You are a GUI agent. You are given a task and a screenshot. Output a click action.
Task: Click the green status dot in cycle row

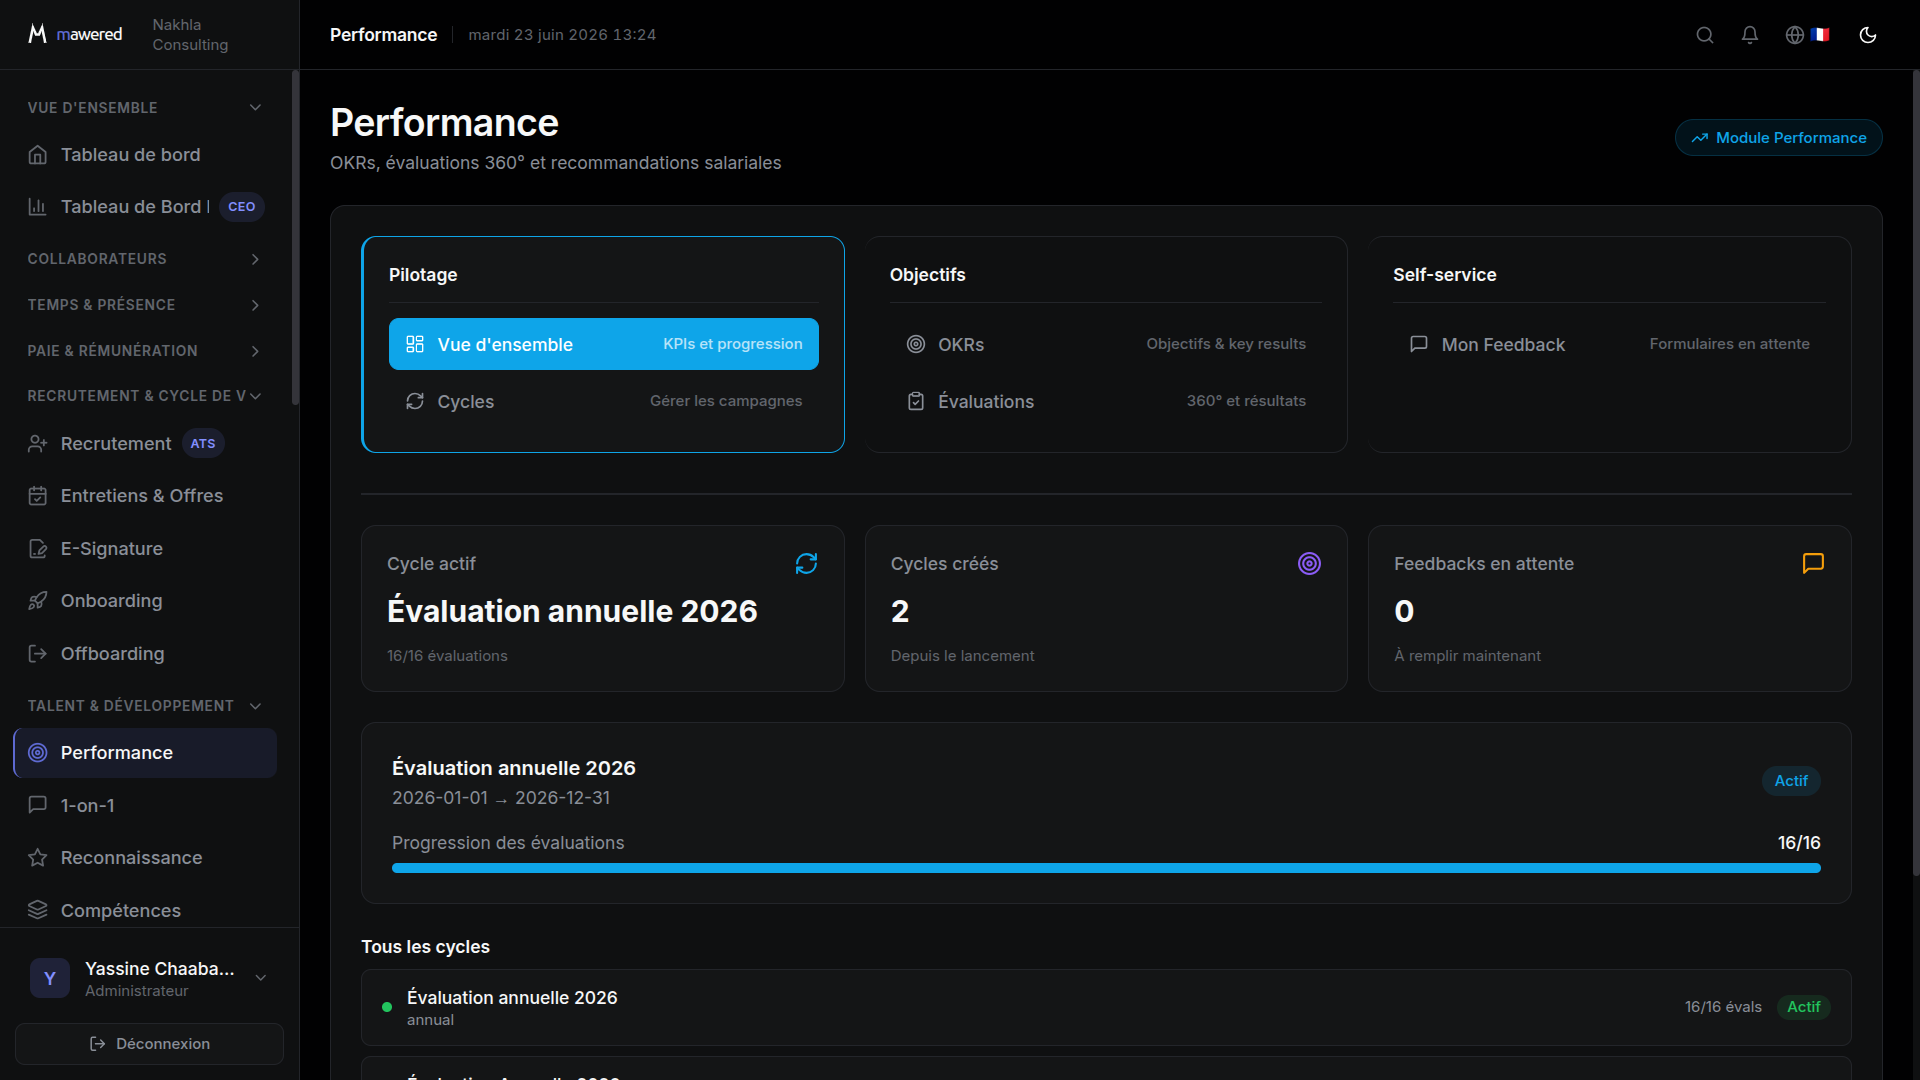(387, 1007)
